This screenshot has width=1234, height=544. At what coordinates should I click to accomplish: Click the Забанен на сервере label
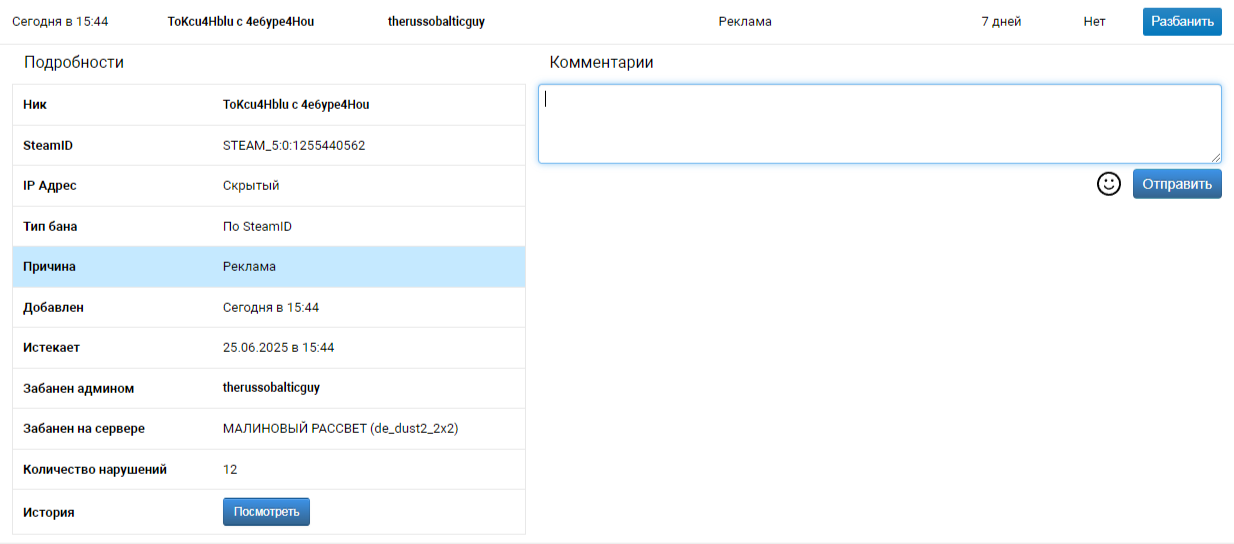point(84,428)
